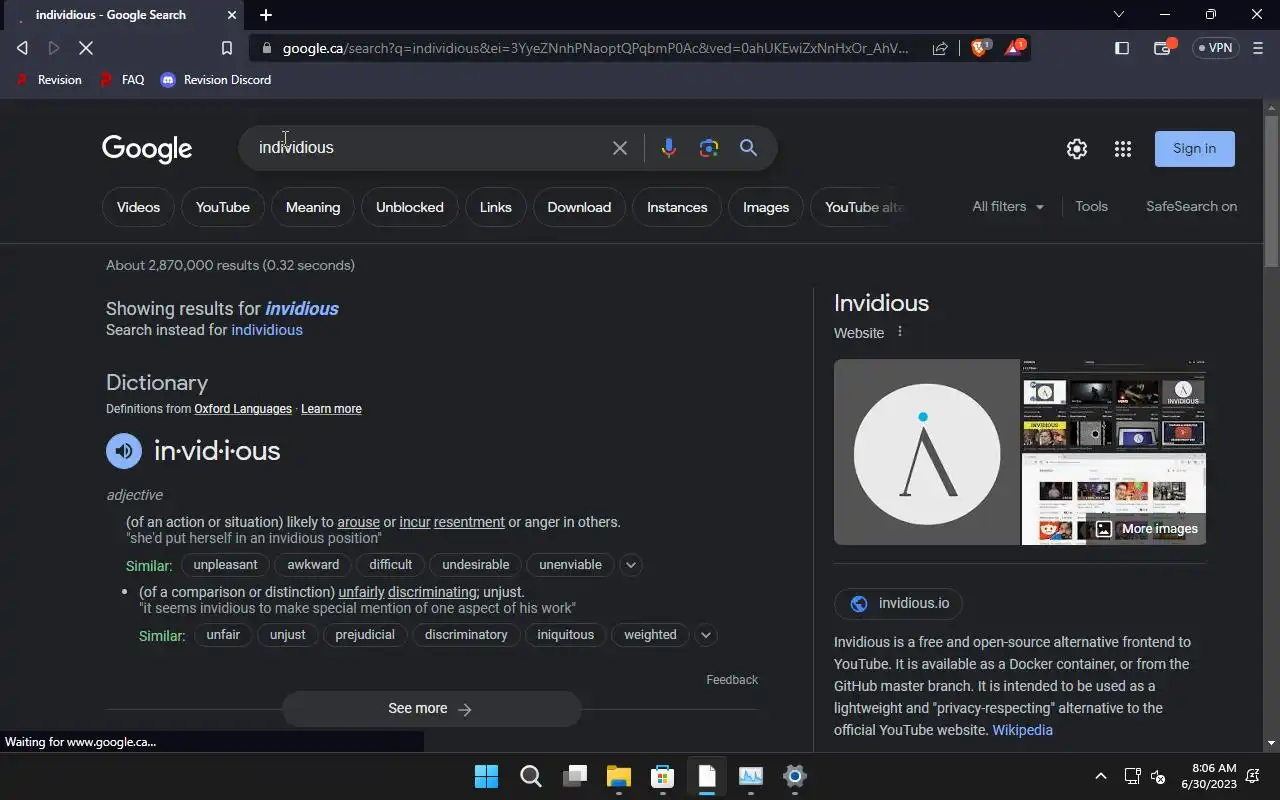Toggle the browser sidebar panel
The width and height of the screenshot is (1280, 800).
pos(1122,48)
